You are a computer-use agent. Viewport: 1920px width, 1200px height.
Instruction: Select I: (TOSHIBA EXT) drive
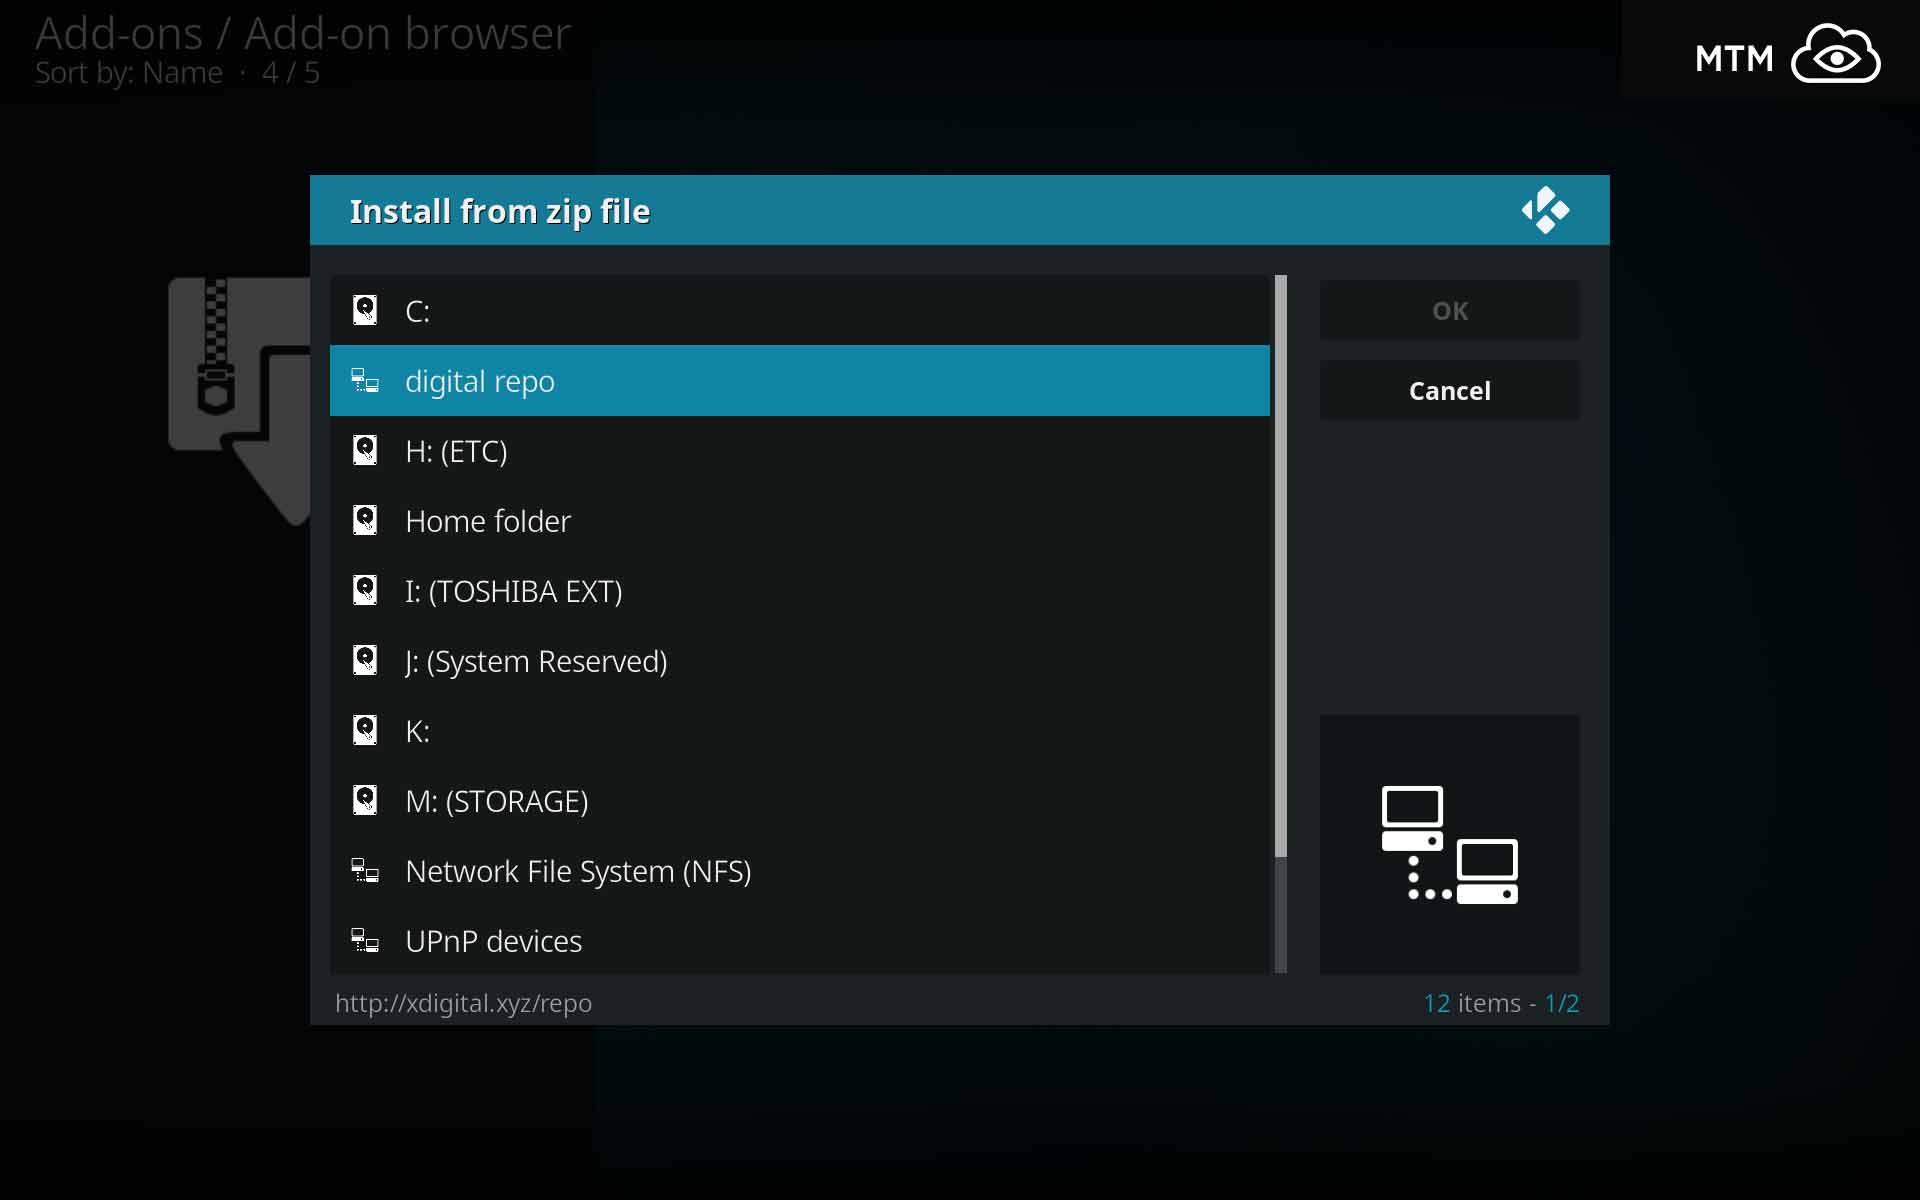coord(800,590)
